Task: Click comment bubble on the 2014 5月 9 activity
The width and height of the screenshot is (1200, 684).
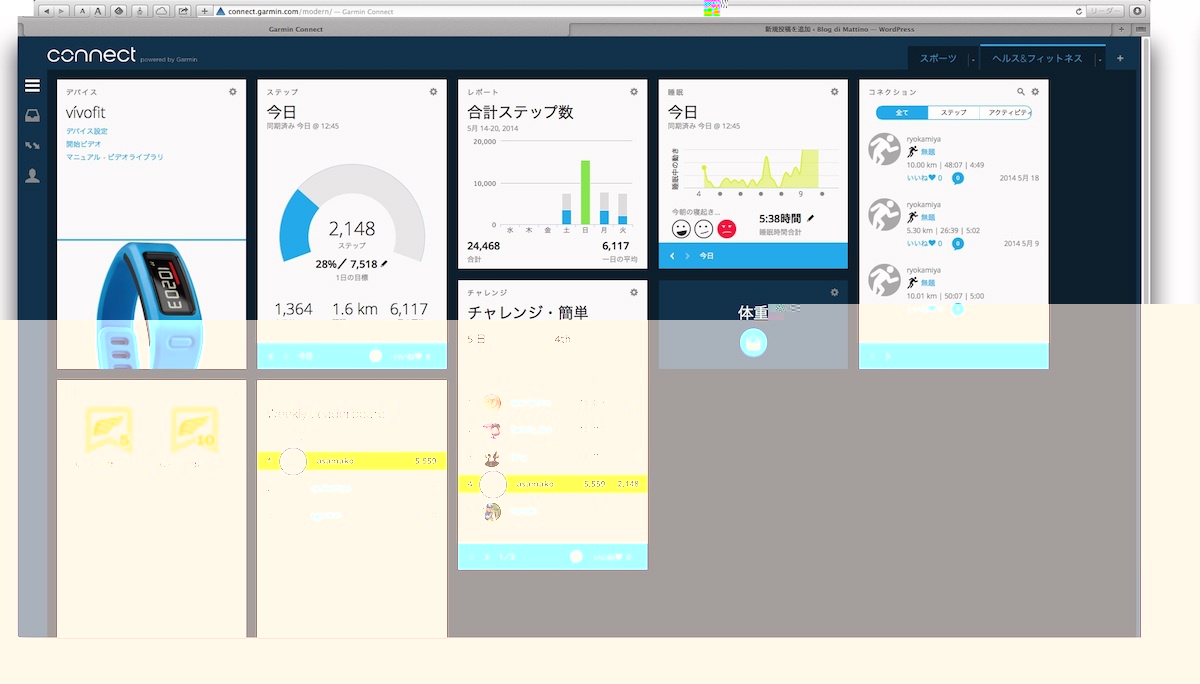Action: (957, 243)
